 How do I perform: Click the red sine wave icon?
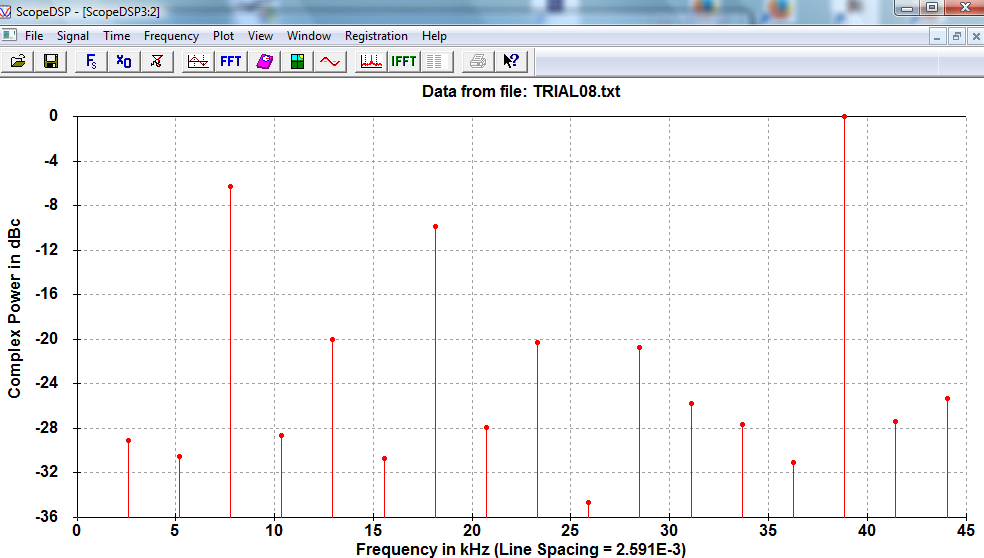point(329,61)
